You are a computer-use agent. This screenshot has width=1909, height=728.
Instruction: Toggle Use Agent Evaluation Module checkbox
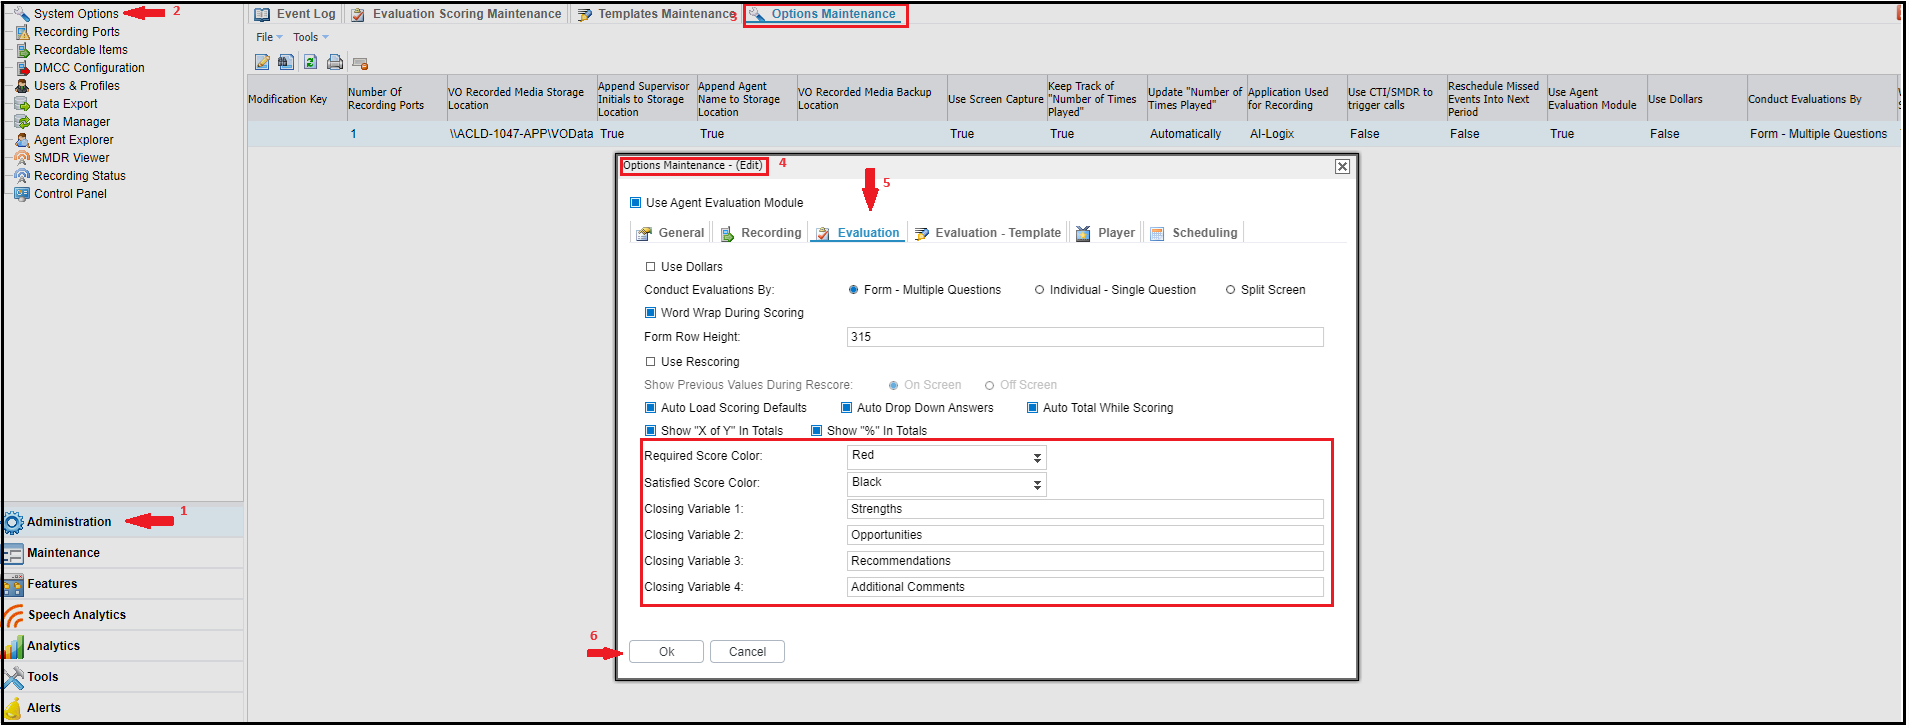(635, 203)
